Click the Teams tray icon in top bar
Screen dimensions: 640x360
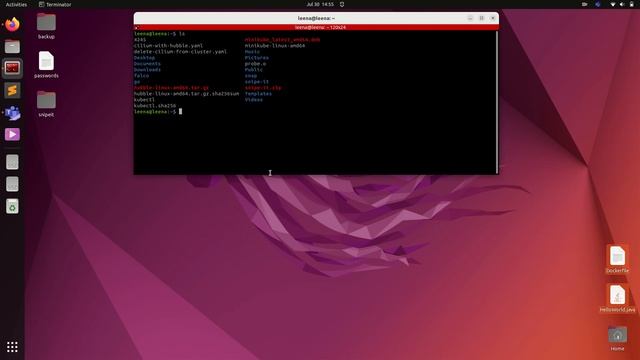598,4
